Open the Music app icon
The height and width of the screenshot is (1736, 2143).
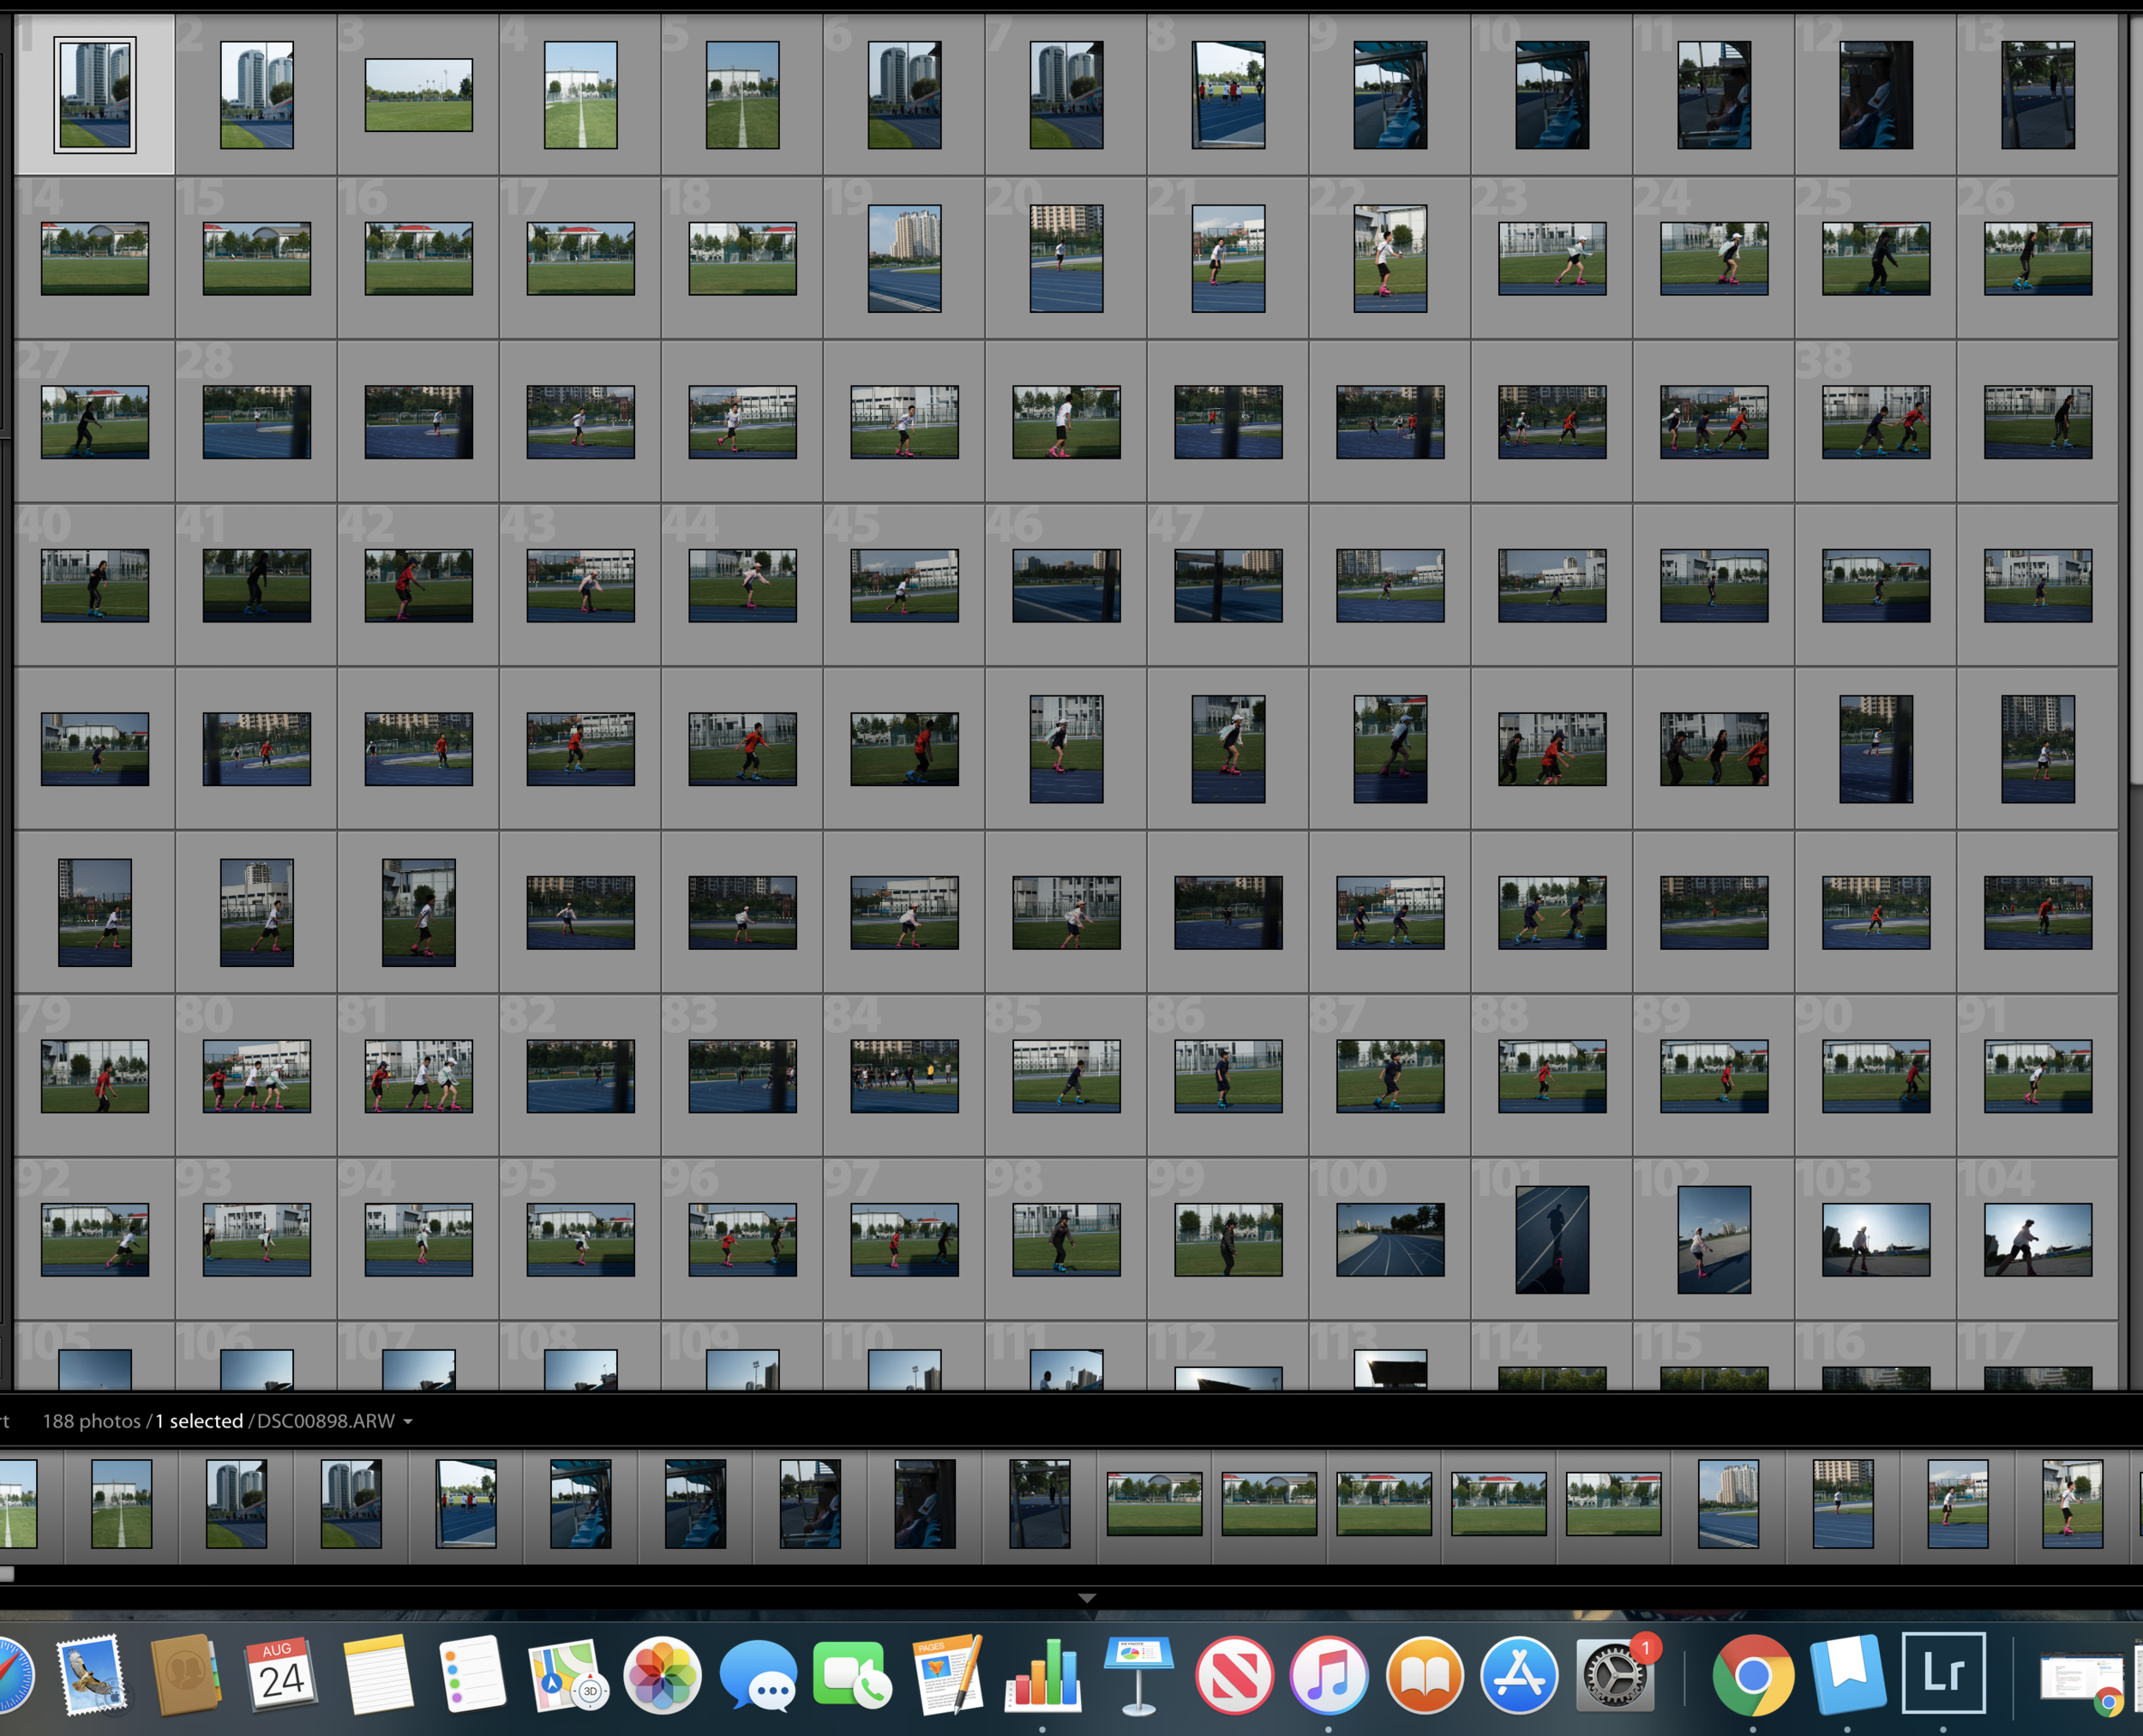tap(1329, 1674)
